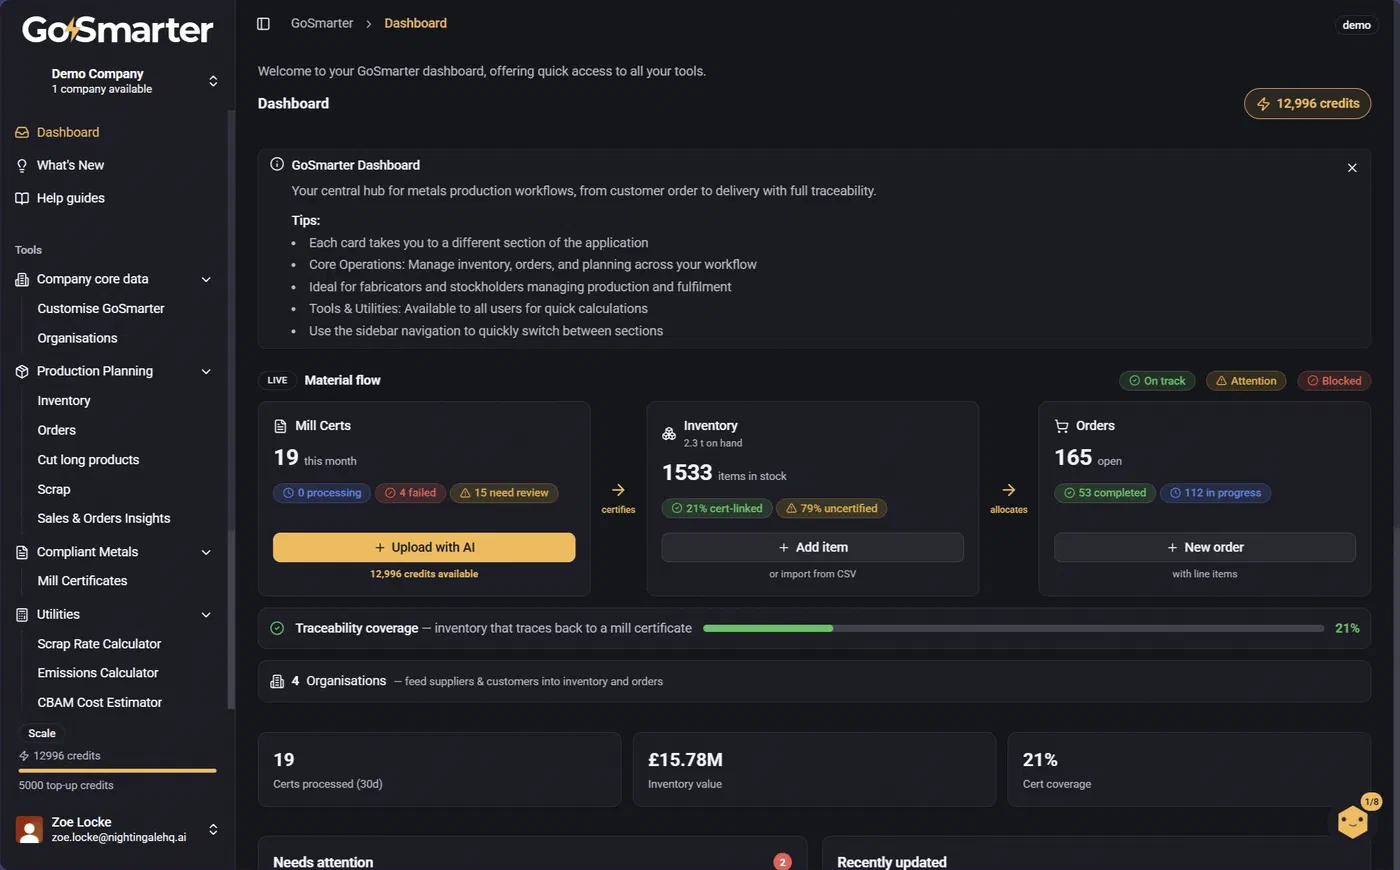Click the info icon beside GoSmarter Dashboard
The width and height of the screenshot is (1400, 870).
(x=277, y=164)
